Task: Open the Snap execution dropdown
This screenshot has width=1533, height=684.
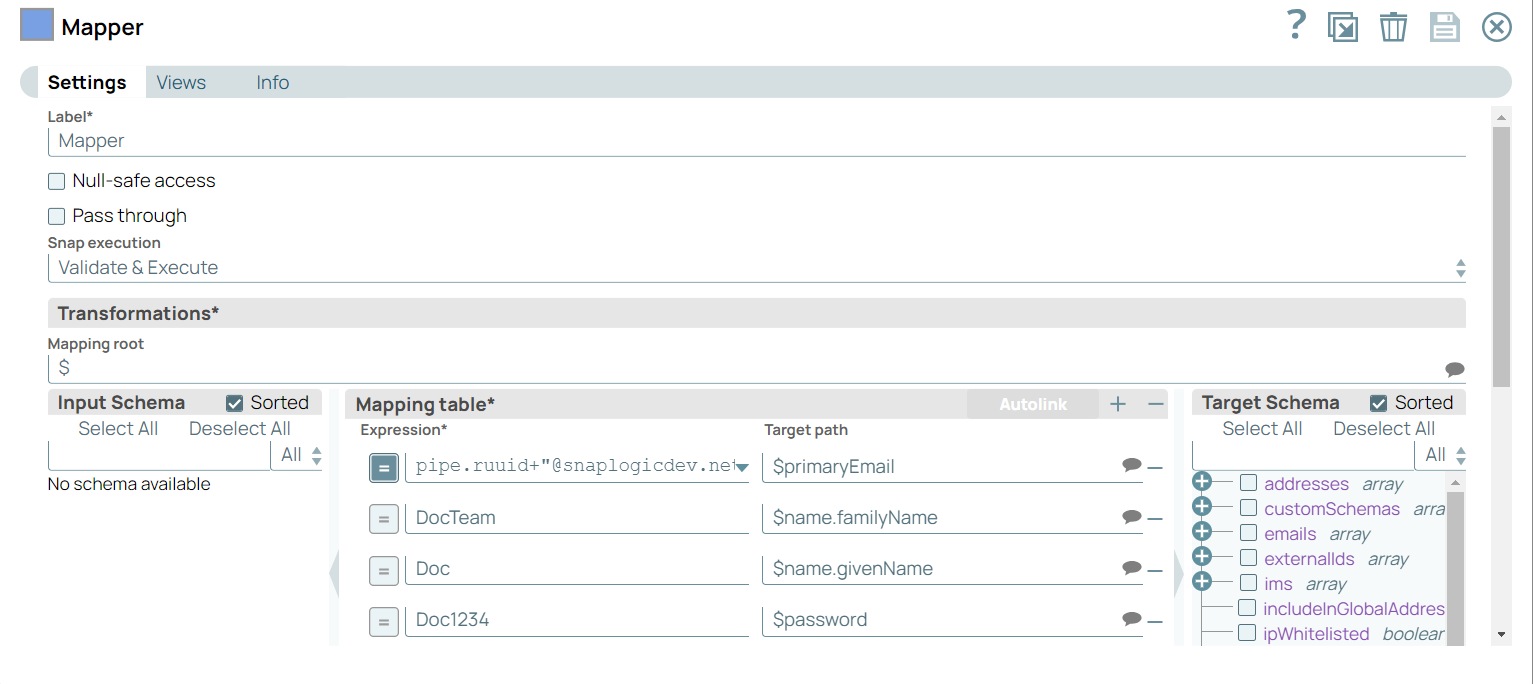Action: tap(757, 268)
